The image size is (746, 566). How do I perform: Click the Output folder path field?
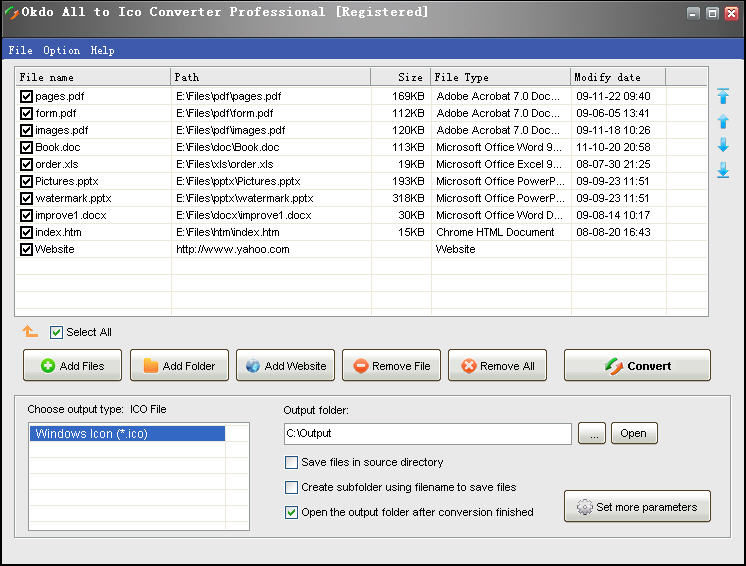(x=427, y=434)
